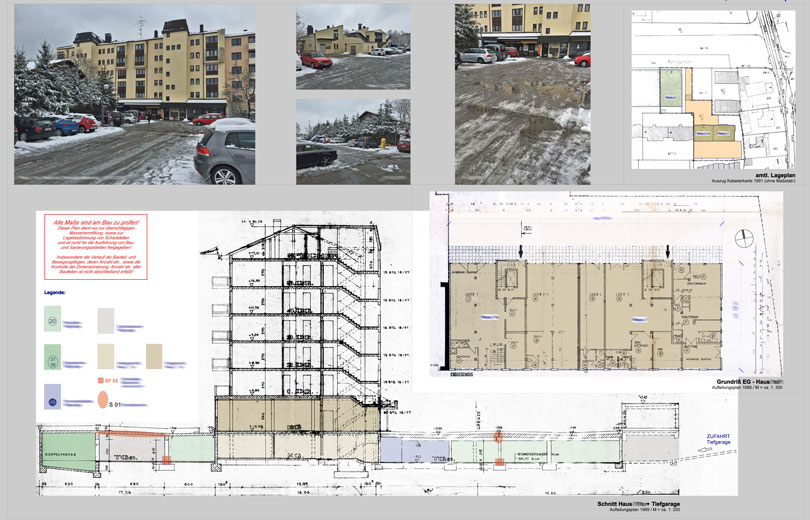Open the tall muddy parking lot photo
Viewport: 810px width, 520px height.
point(521,94)
